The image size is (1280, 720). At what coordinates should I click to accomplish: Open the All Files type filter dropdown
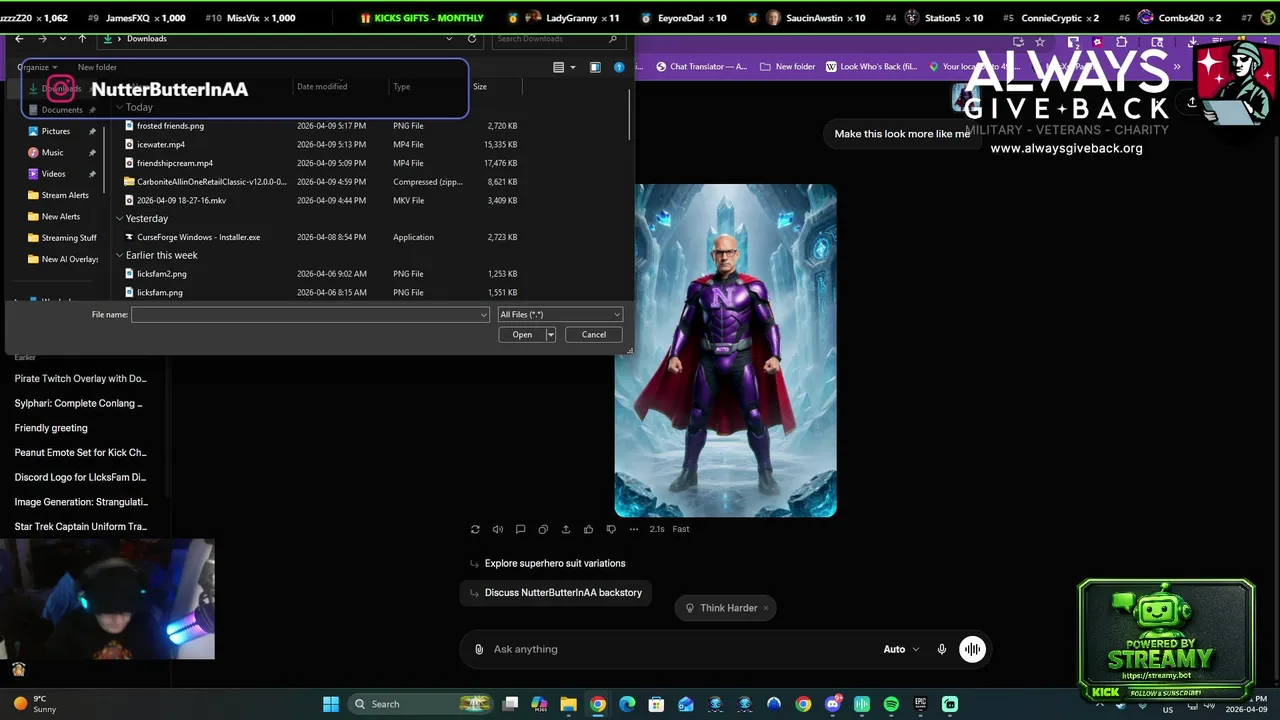click(x=560, y=315)
